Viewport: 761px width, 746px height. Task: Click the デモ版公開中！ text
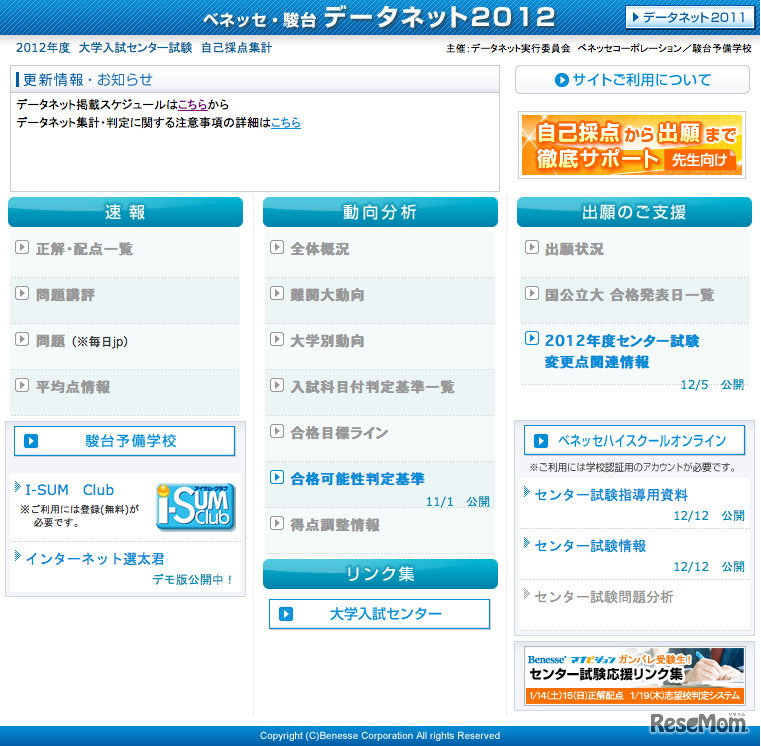click(x=193, y=580)
